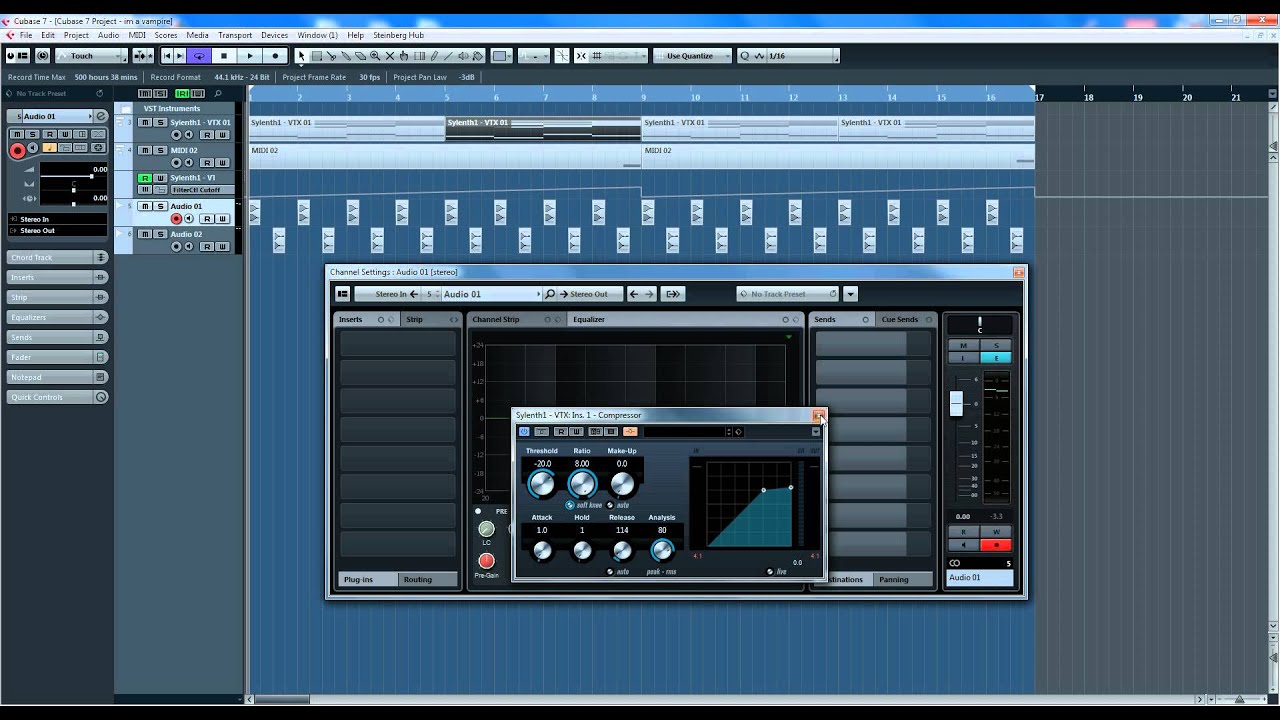
Task: Select the Glue tool
Action: point(345,56)
